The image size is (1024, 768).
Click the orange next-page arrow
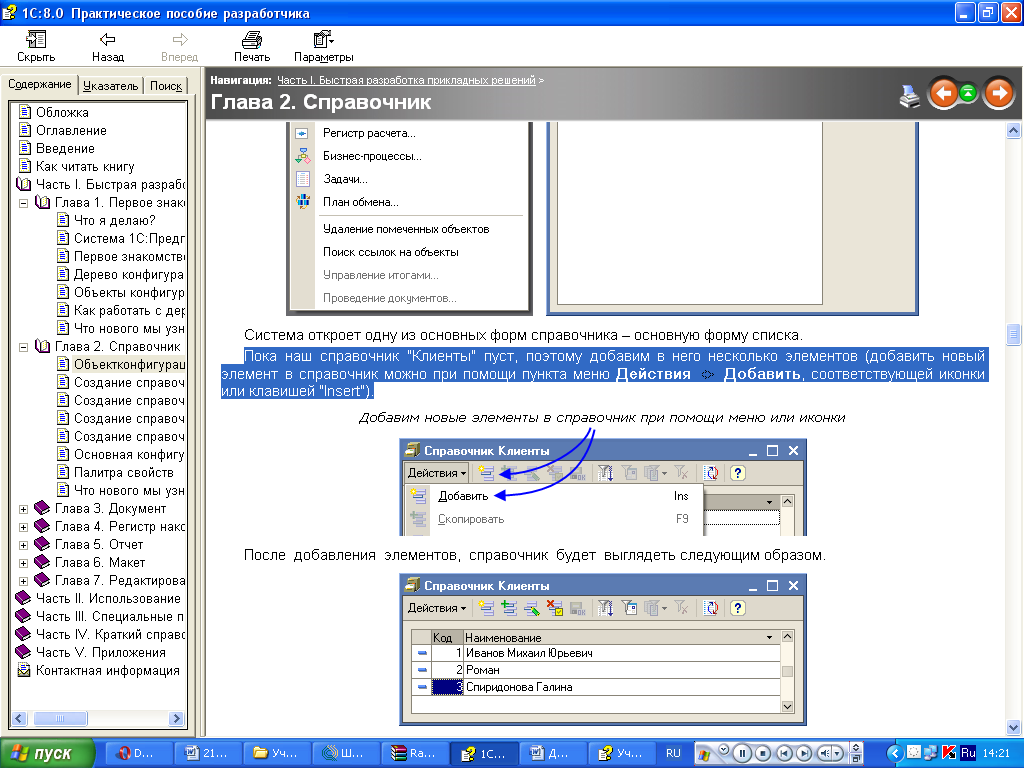(999, 93)
